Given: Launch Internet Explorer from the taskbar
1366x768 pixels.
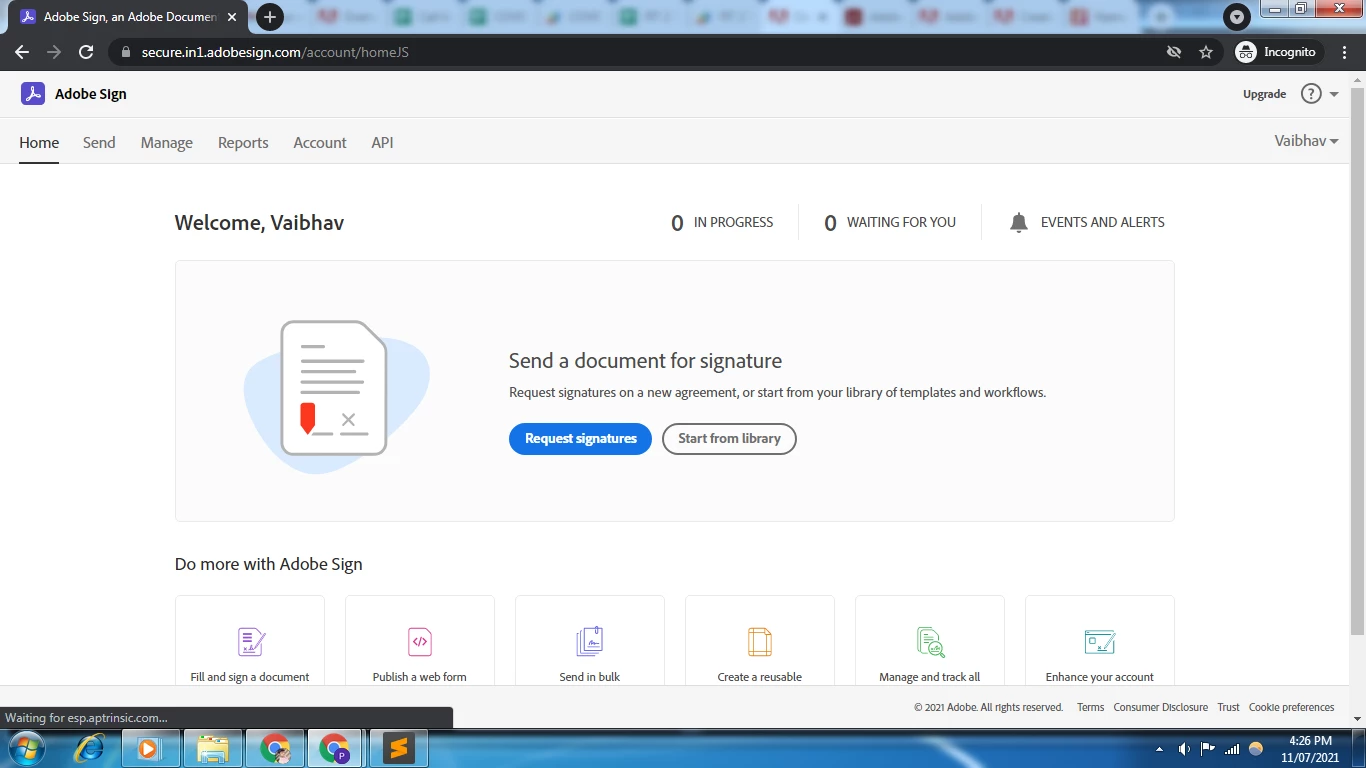Looking at the screenshot, I should tap(91, 748).
